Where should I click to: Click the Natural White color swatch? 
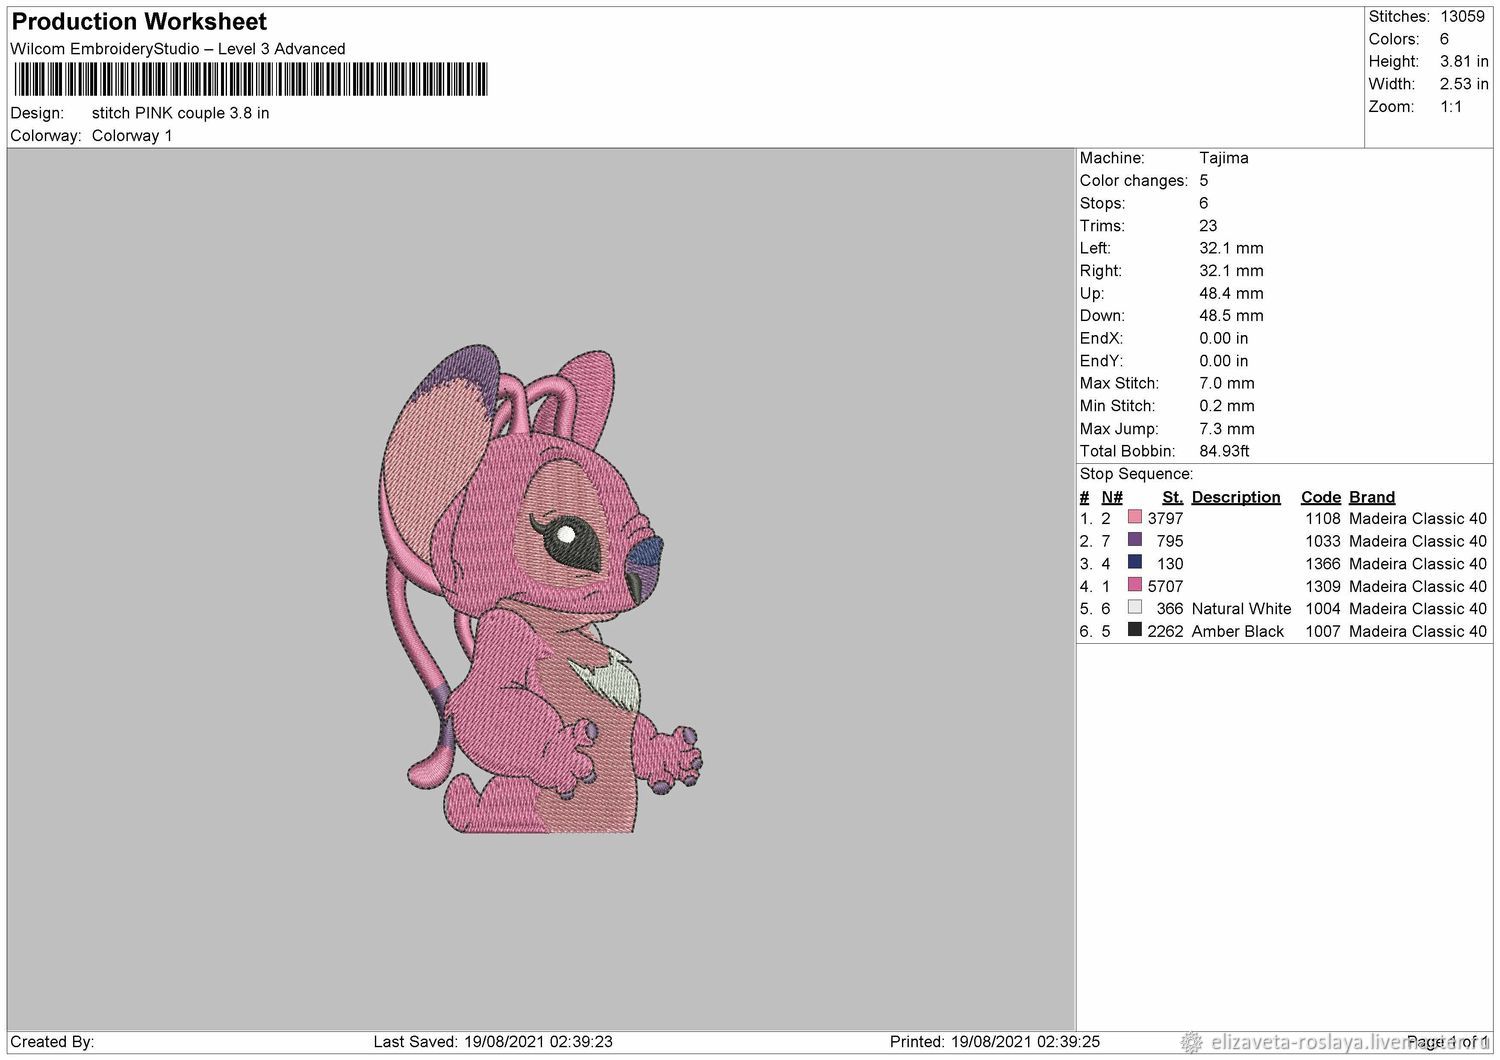1134,608
